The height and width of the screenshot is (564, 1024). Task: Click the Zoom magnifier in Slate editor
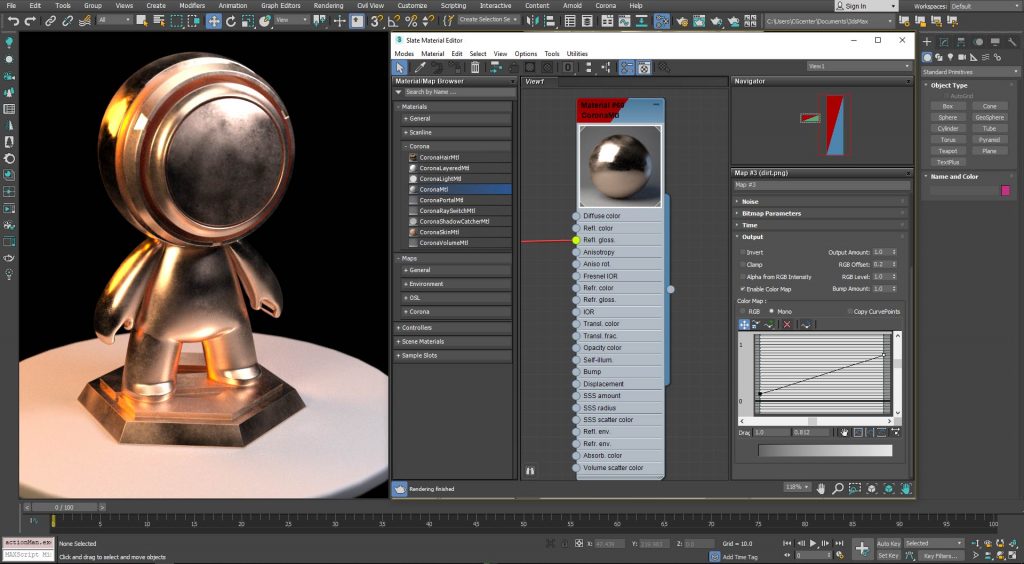[x=837, y=488]
